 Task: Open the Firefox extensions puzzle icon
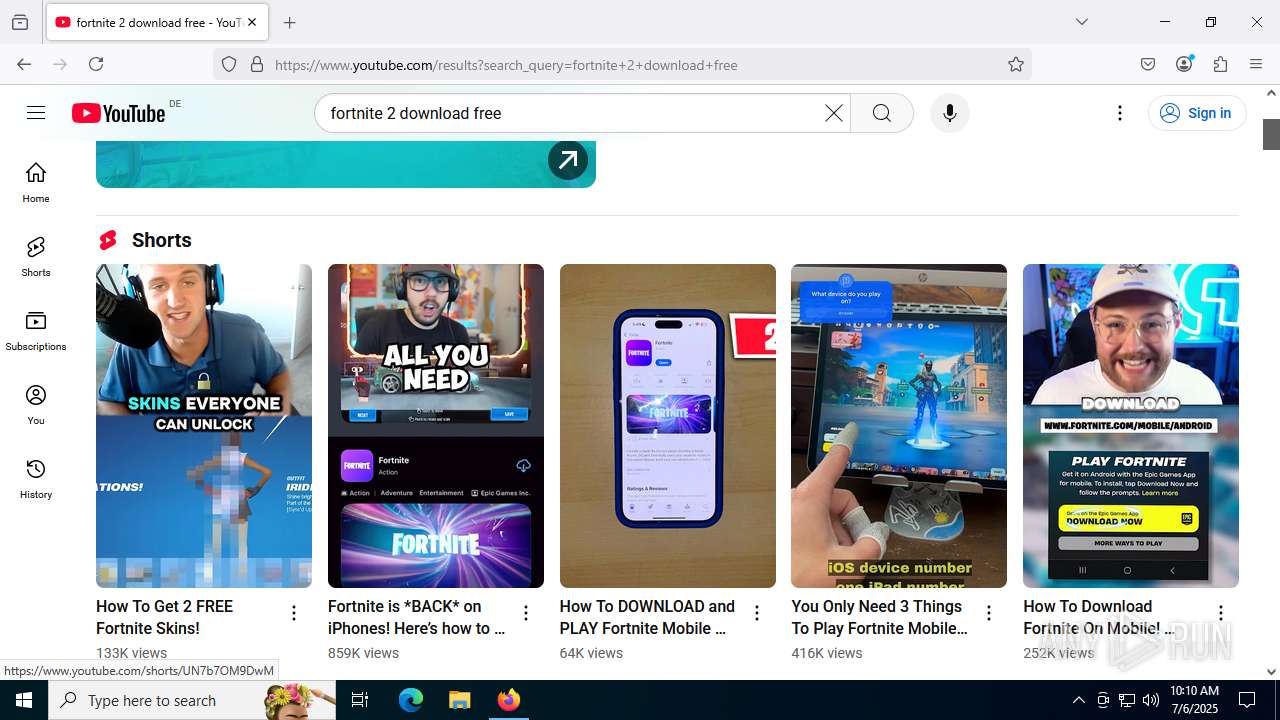click(x=1220, y=64)
